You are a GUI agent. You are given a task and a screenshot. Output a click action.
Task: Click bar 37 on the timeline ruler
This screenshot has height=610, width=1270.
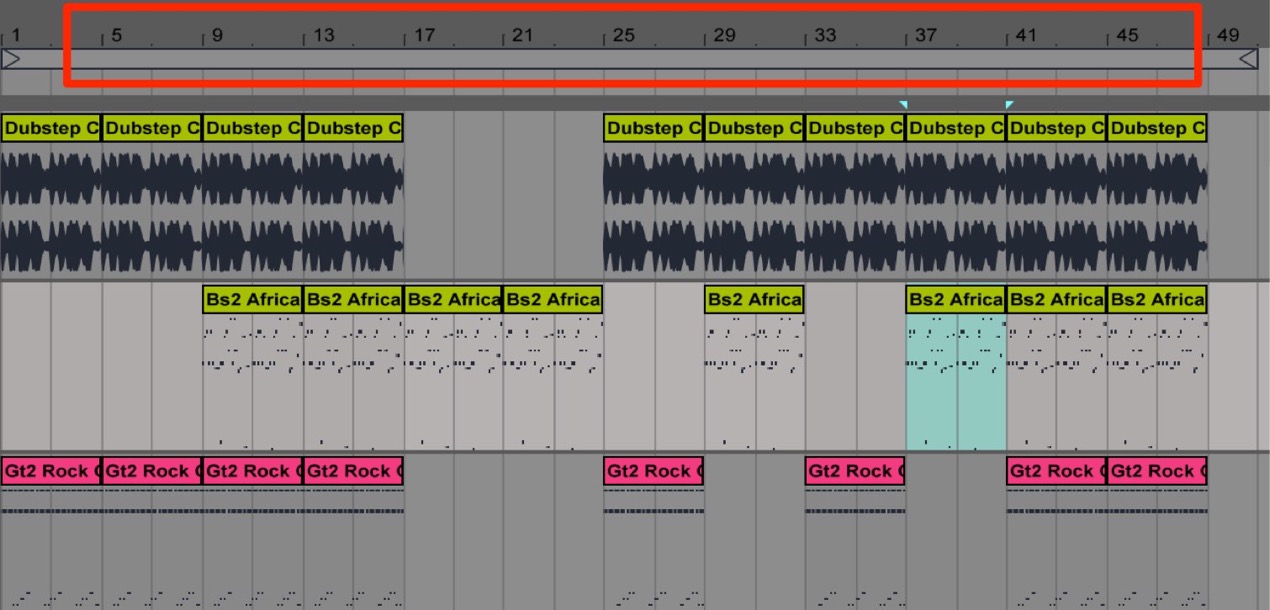click(926, 35)
